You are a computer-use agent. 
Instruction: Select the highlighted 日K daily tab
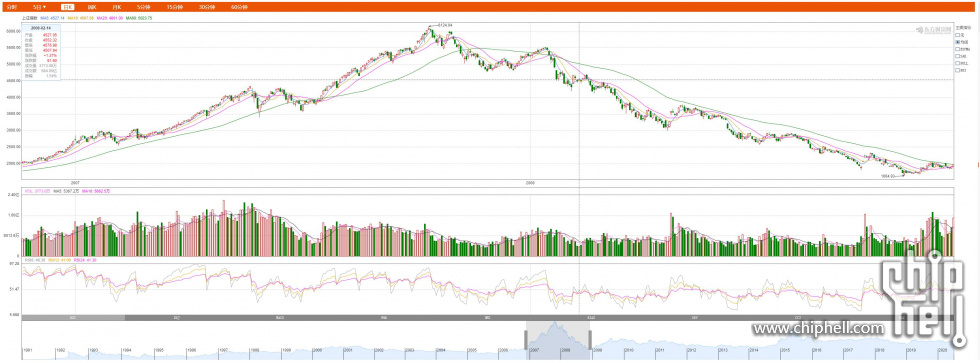coord(67,7)
